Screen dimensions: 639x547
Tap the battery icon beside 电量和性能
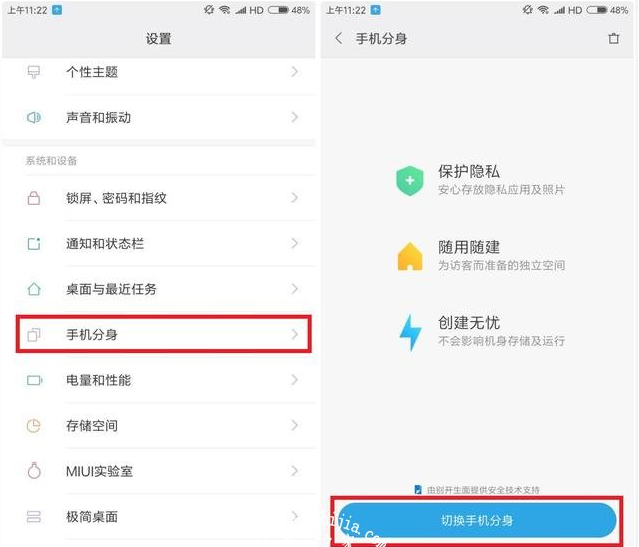tap(35, 380)
